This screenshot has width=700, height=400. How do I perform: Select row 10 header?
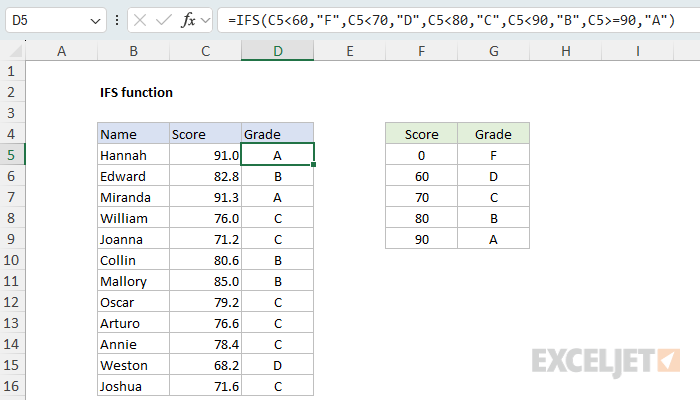coord(12,260)
